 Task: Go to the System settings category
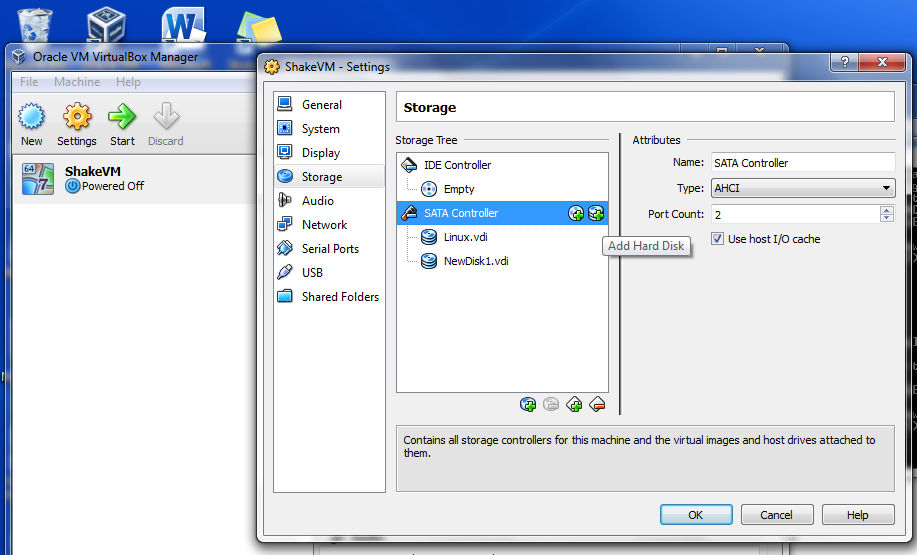pyautogui.click(x=329, y=129)
